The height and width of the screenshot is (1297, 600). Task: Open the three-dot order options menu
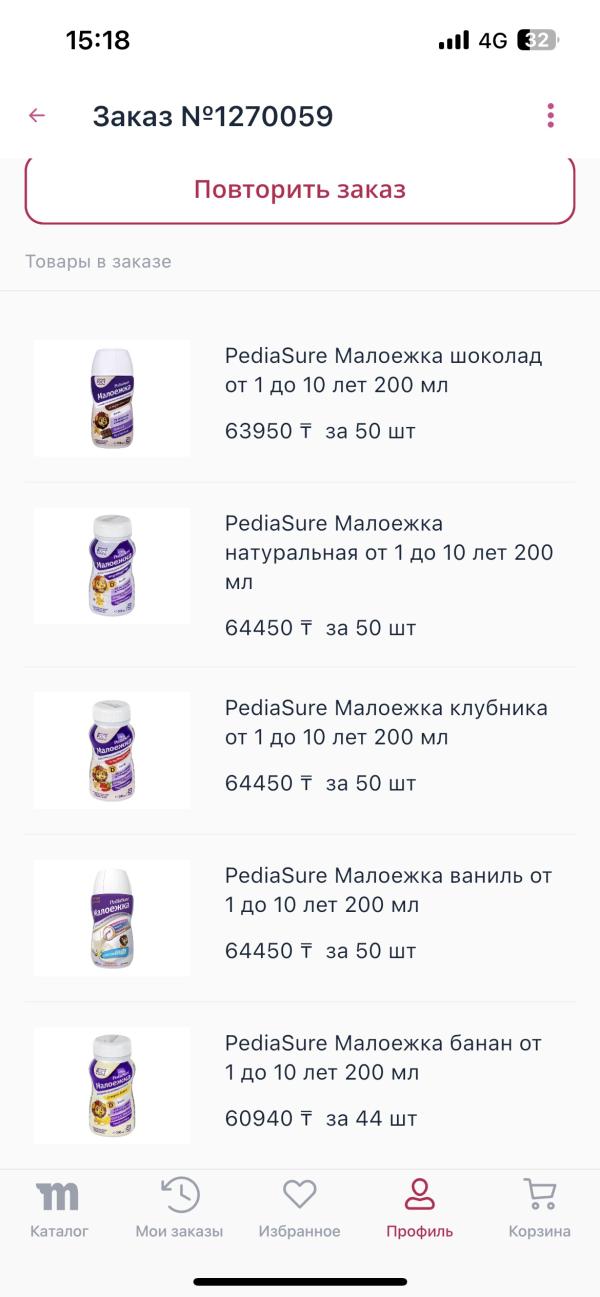pos(551,116)
